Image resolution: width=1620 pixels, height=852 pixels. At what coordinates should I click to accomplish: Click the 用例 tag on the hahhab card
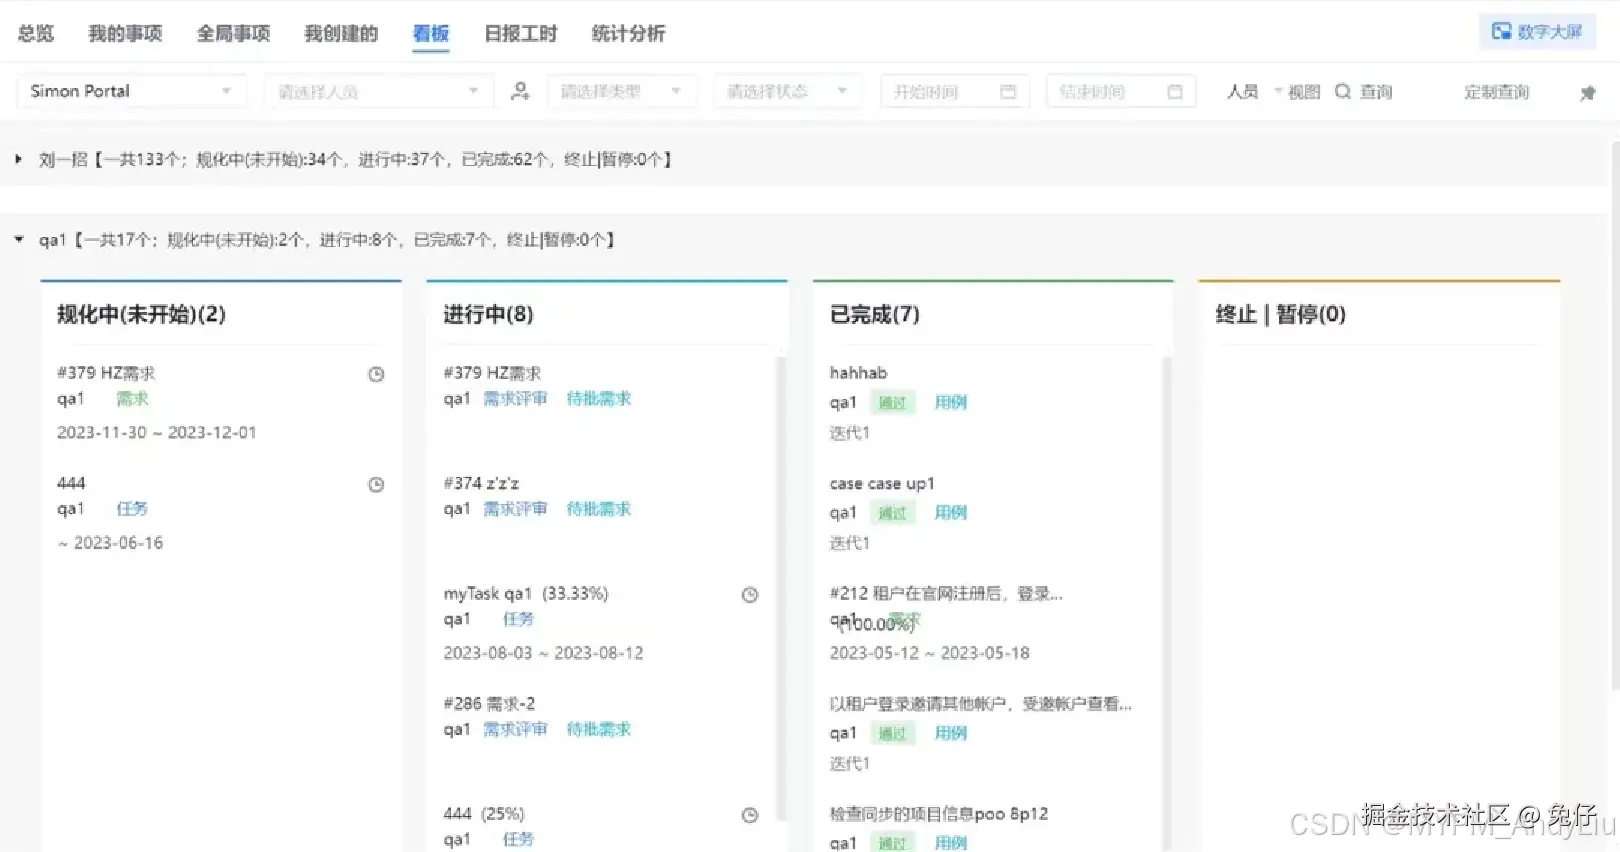point(951,402)
